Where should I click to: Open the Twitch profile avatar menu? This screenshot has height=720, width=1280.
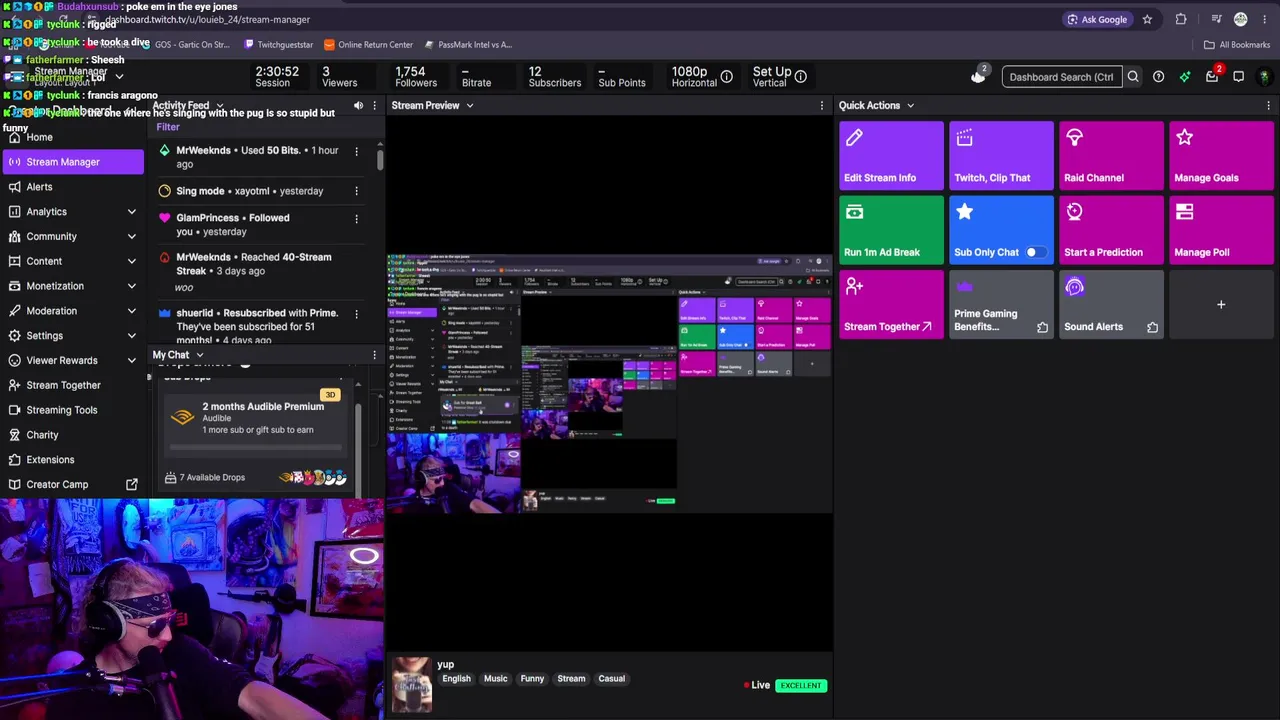[x=1264, y=77]
